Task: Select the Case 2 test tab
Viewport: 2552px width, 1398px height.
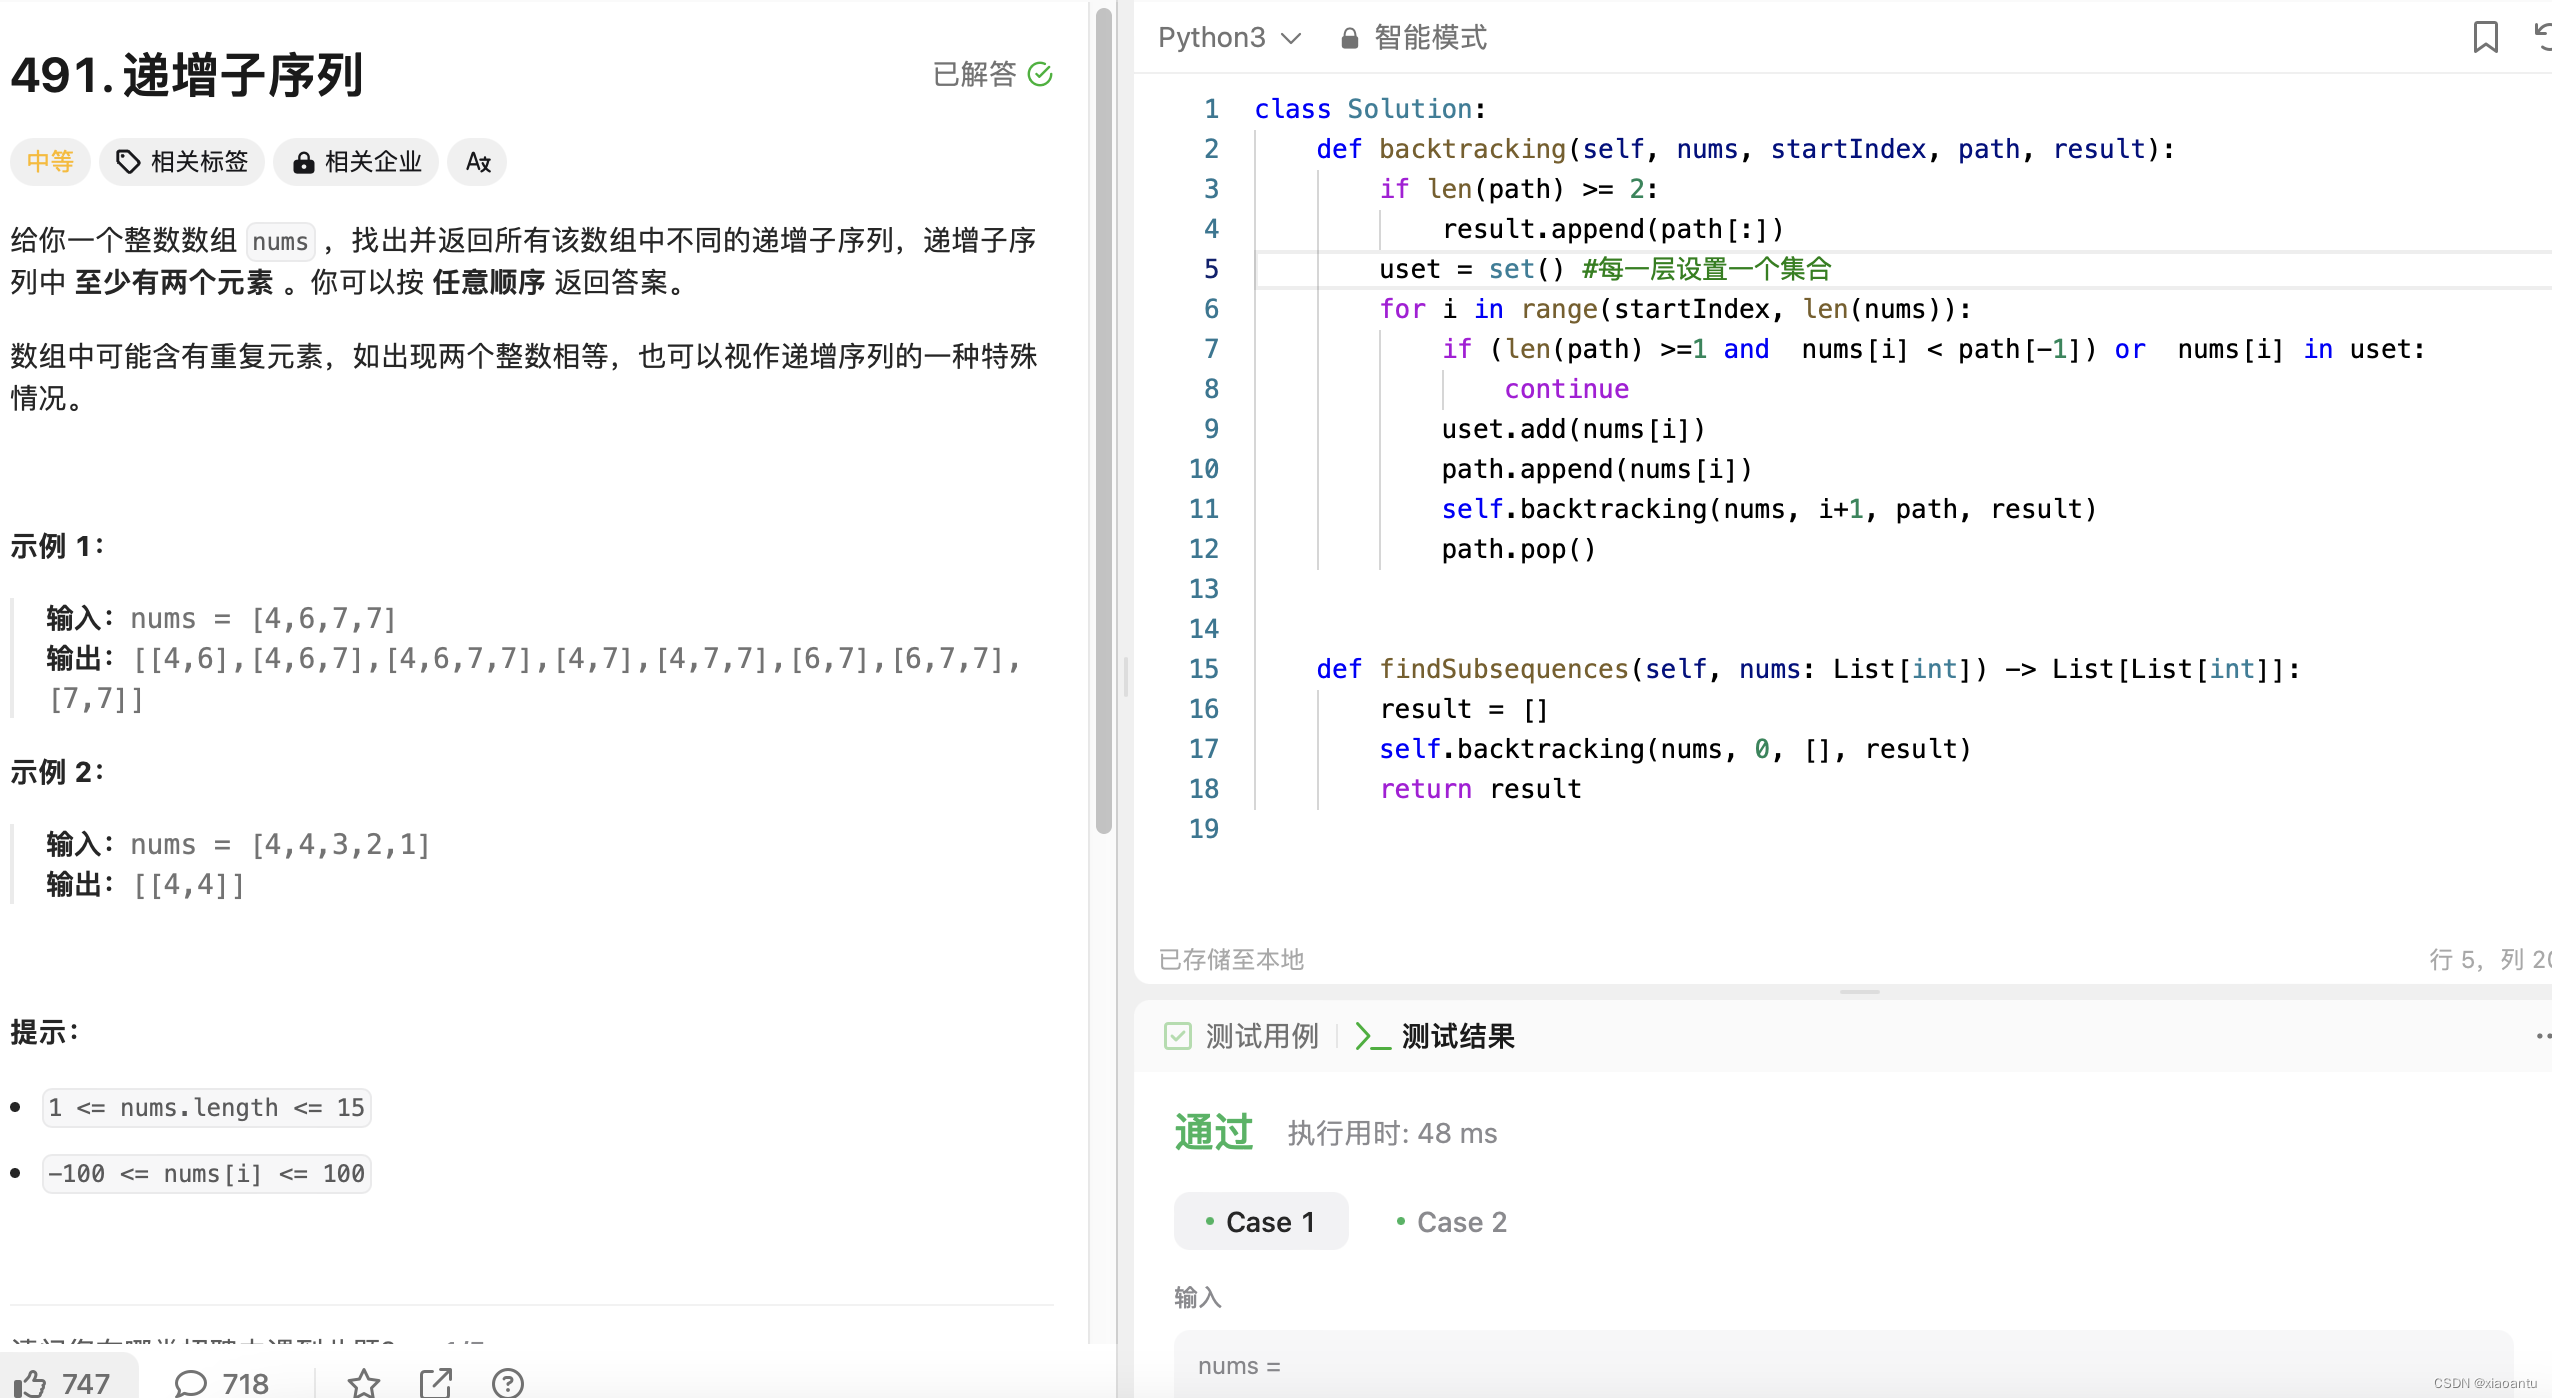Action: click(1449, 1221)
